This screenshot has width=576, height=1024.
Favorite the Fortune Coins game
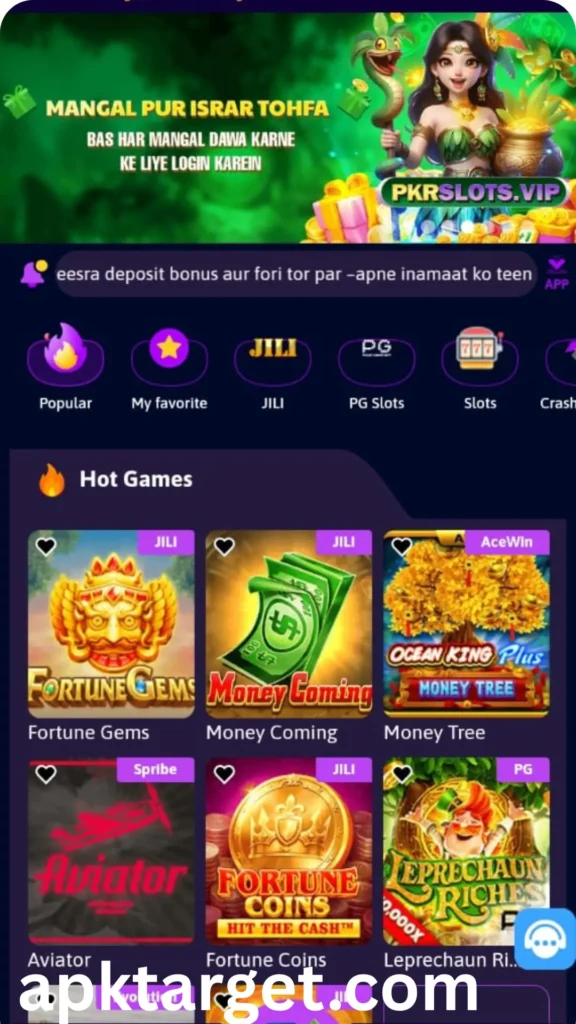224,774
